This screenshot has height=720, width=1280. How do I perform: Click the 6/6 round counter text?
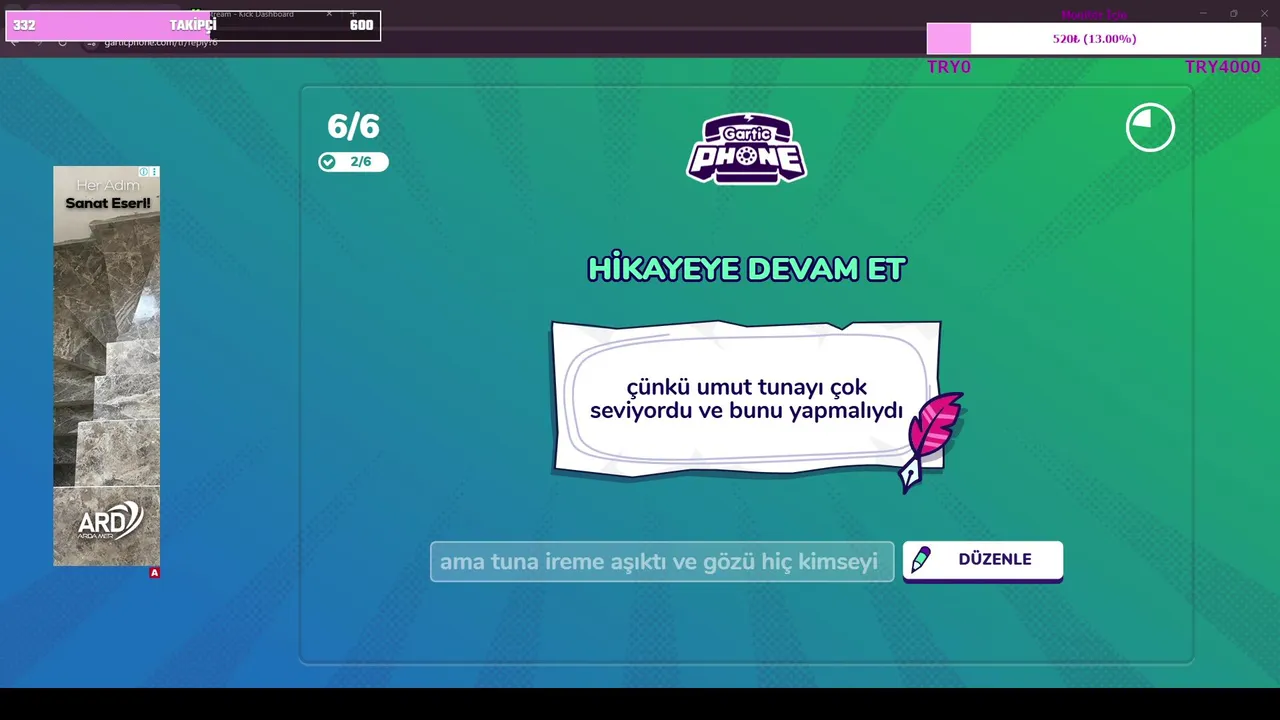(353, 126)
